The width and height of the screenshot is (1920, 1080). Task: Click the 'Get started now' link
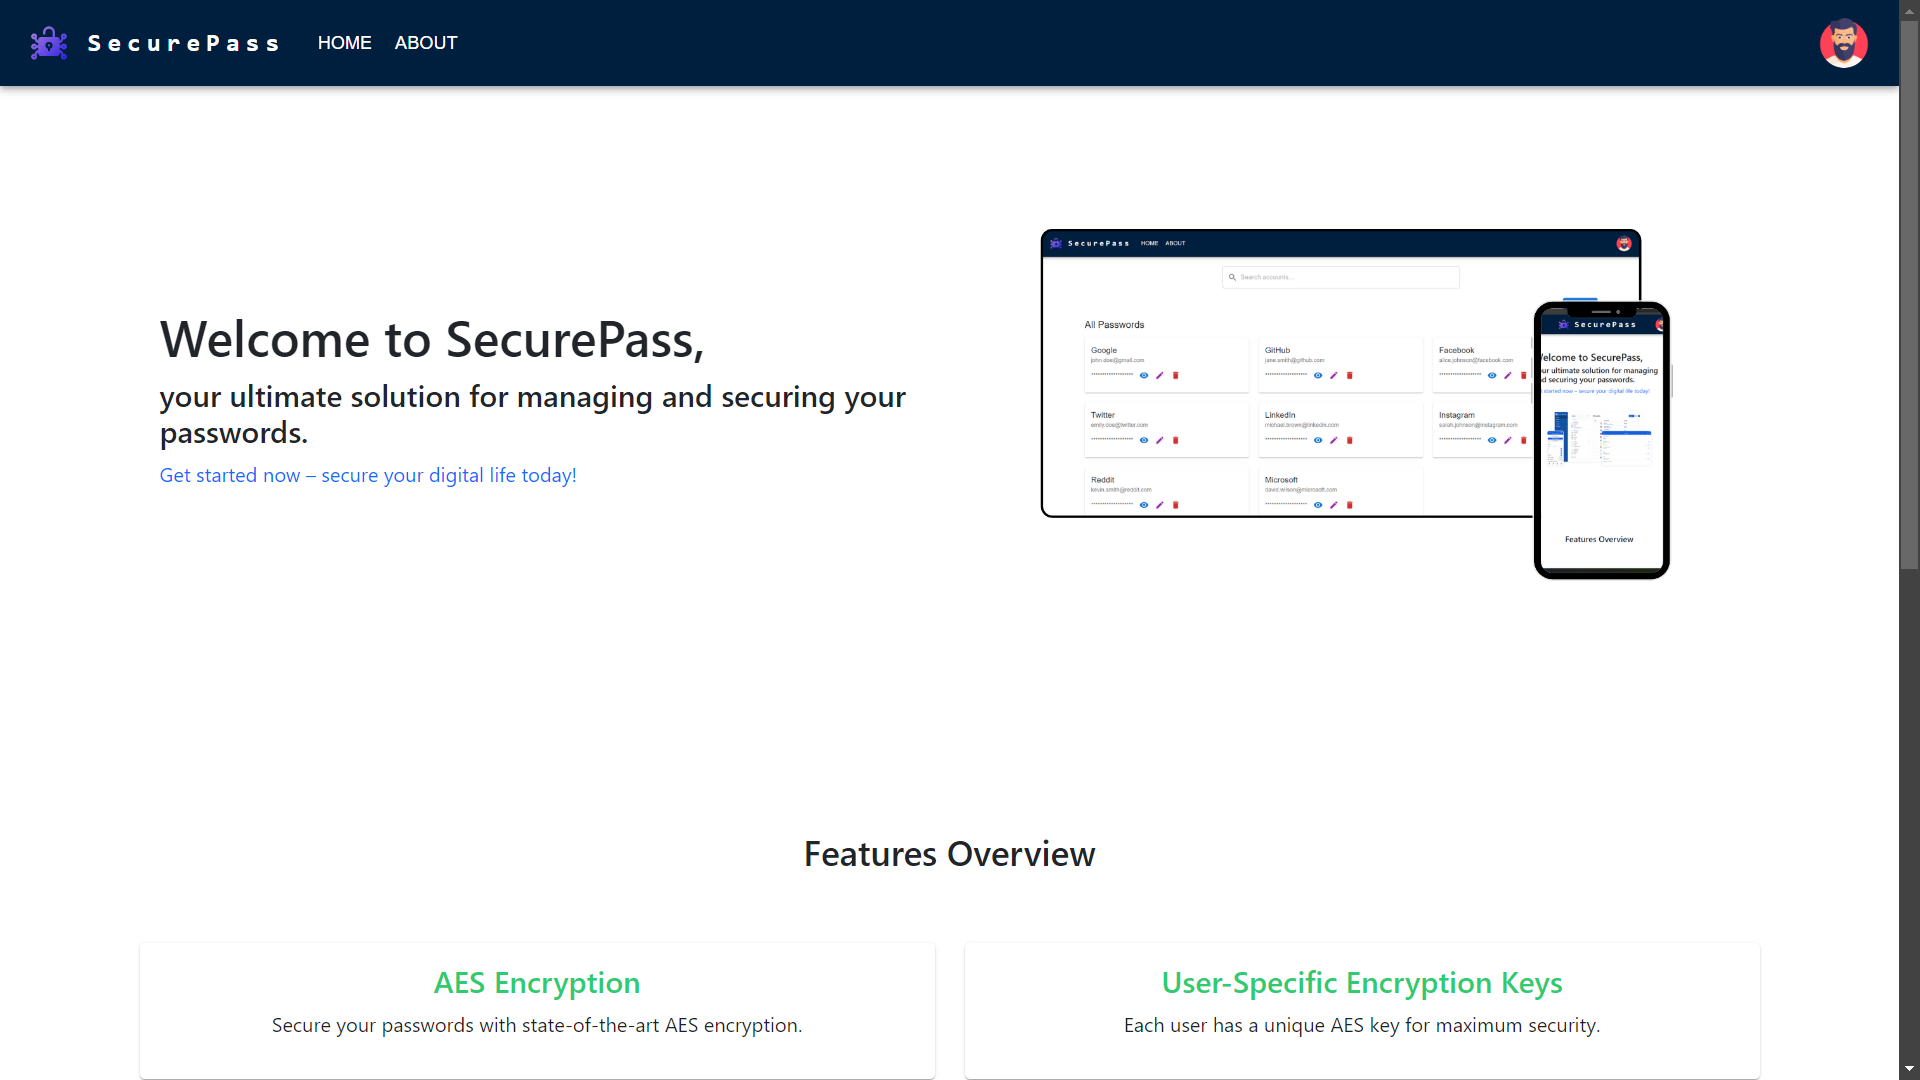point(368,475)
